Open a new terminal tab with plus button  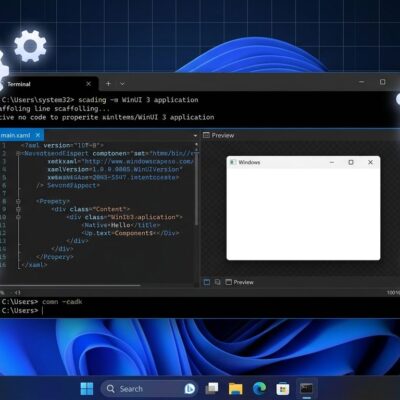click(x=108, y=84)
